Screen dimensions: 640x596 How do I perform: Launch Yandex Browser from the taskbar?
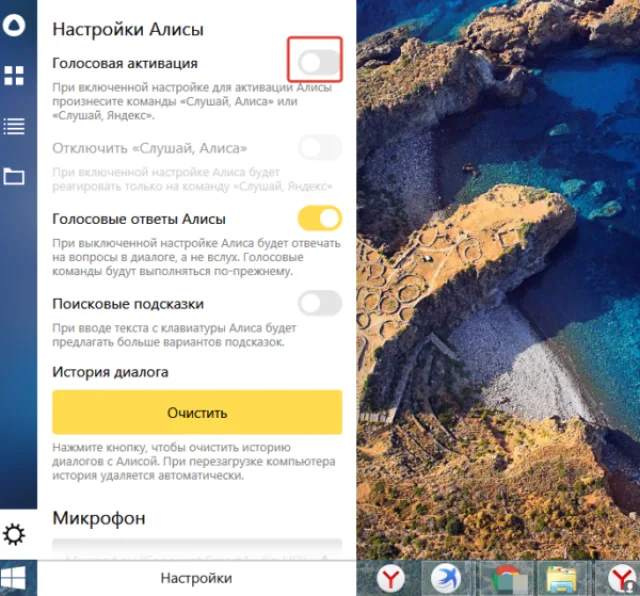pyautogui.click(x=391, y=578)
